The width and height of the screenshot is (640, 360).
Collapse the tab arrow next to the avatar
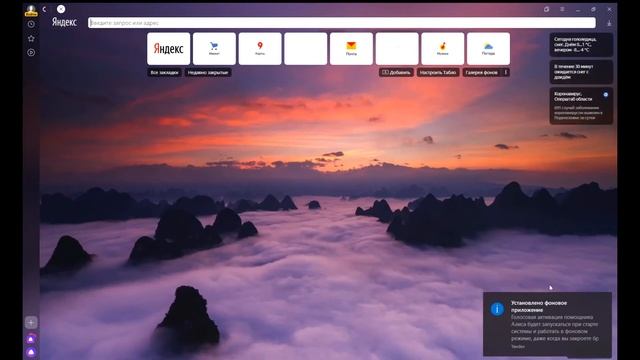click(x=44, y=9)
